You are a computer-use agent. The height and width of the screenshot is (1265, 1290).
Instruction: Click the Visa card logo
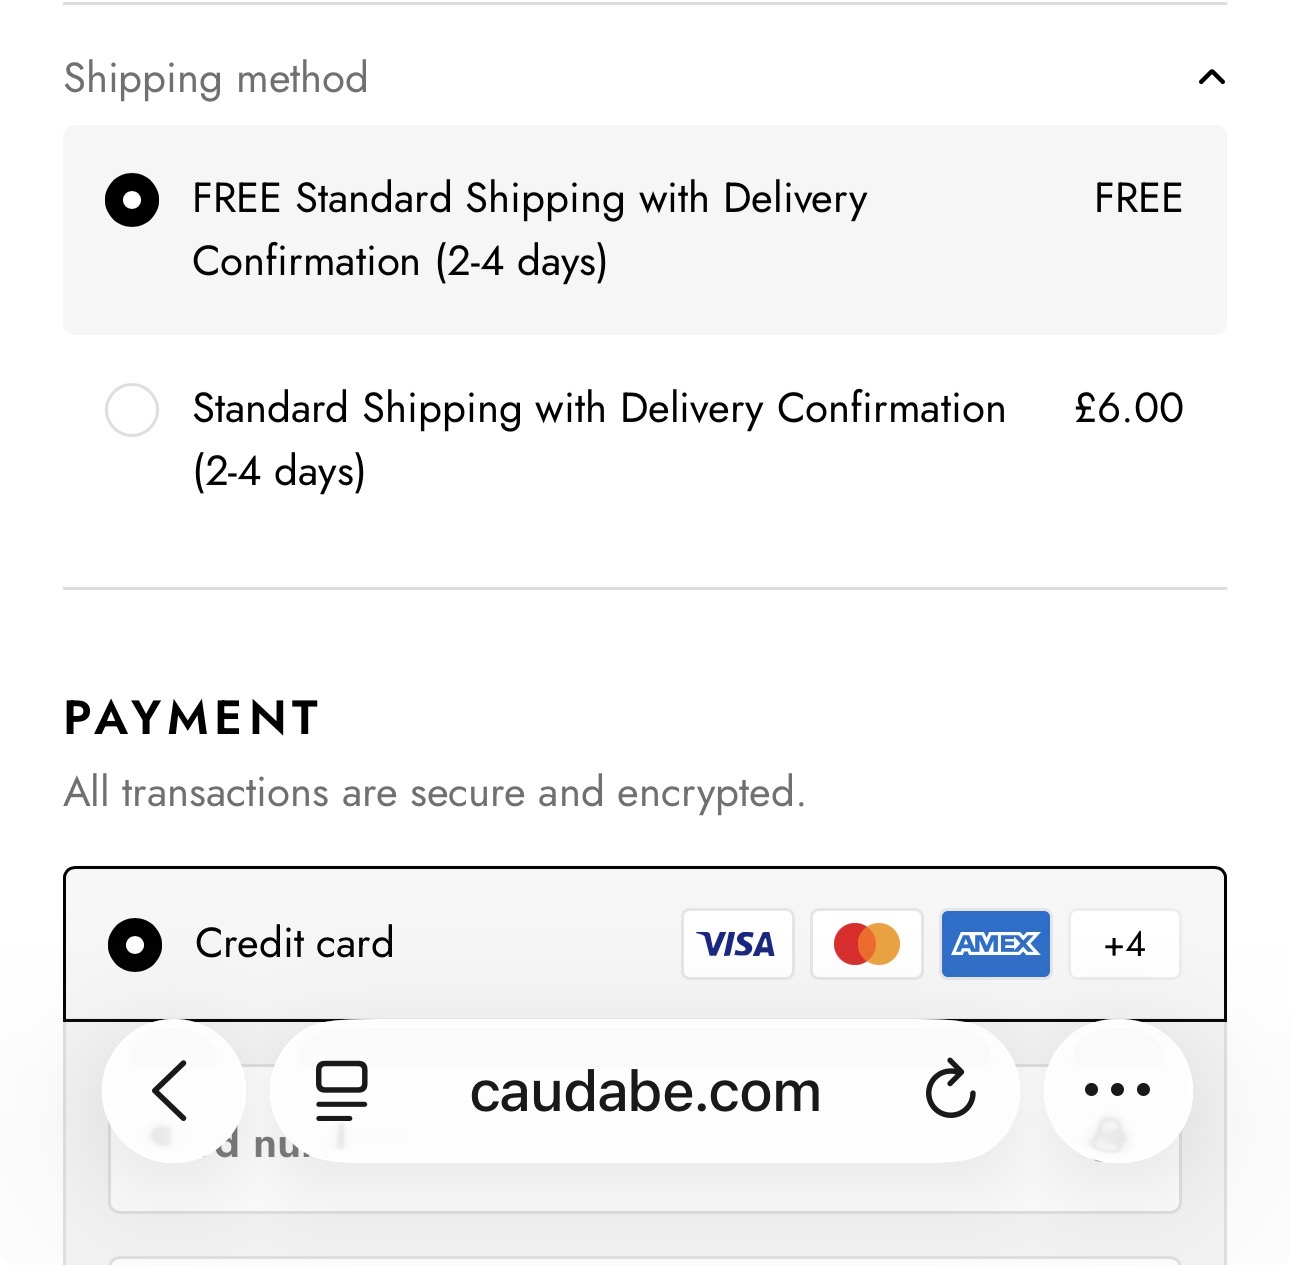point(737,944)
